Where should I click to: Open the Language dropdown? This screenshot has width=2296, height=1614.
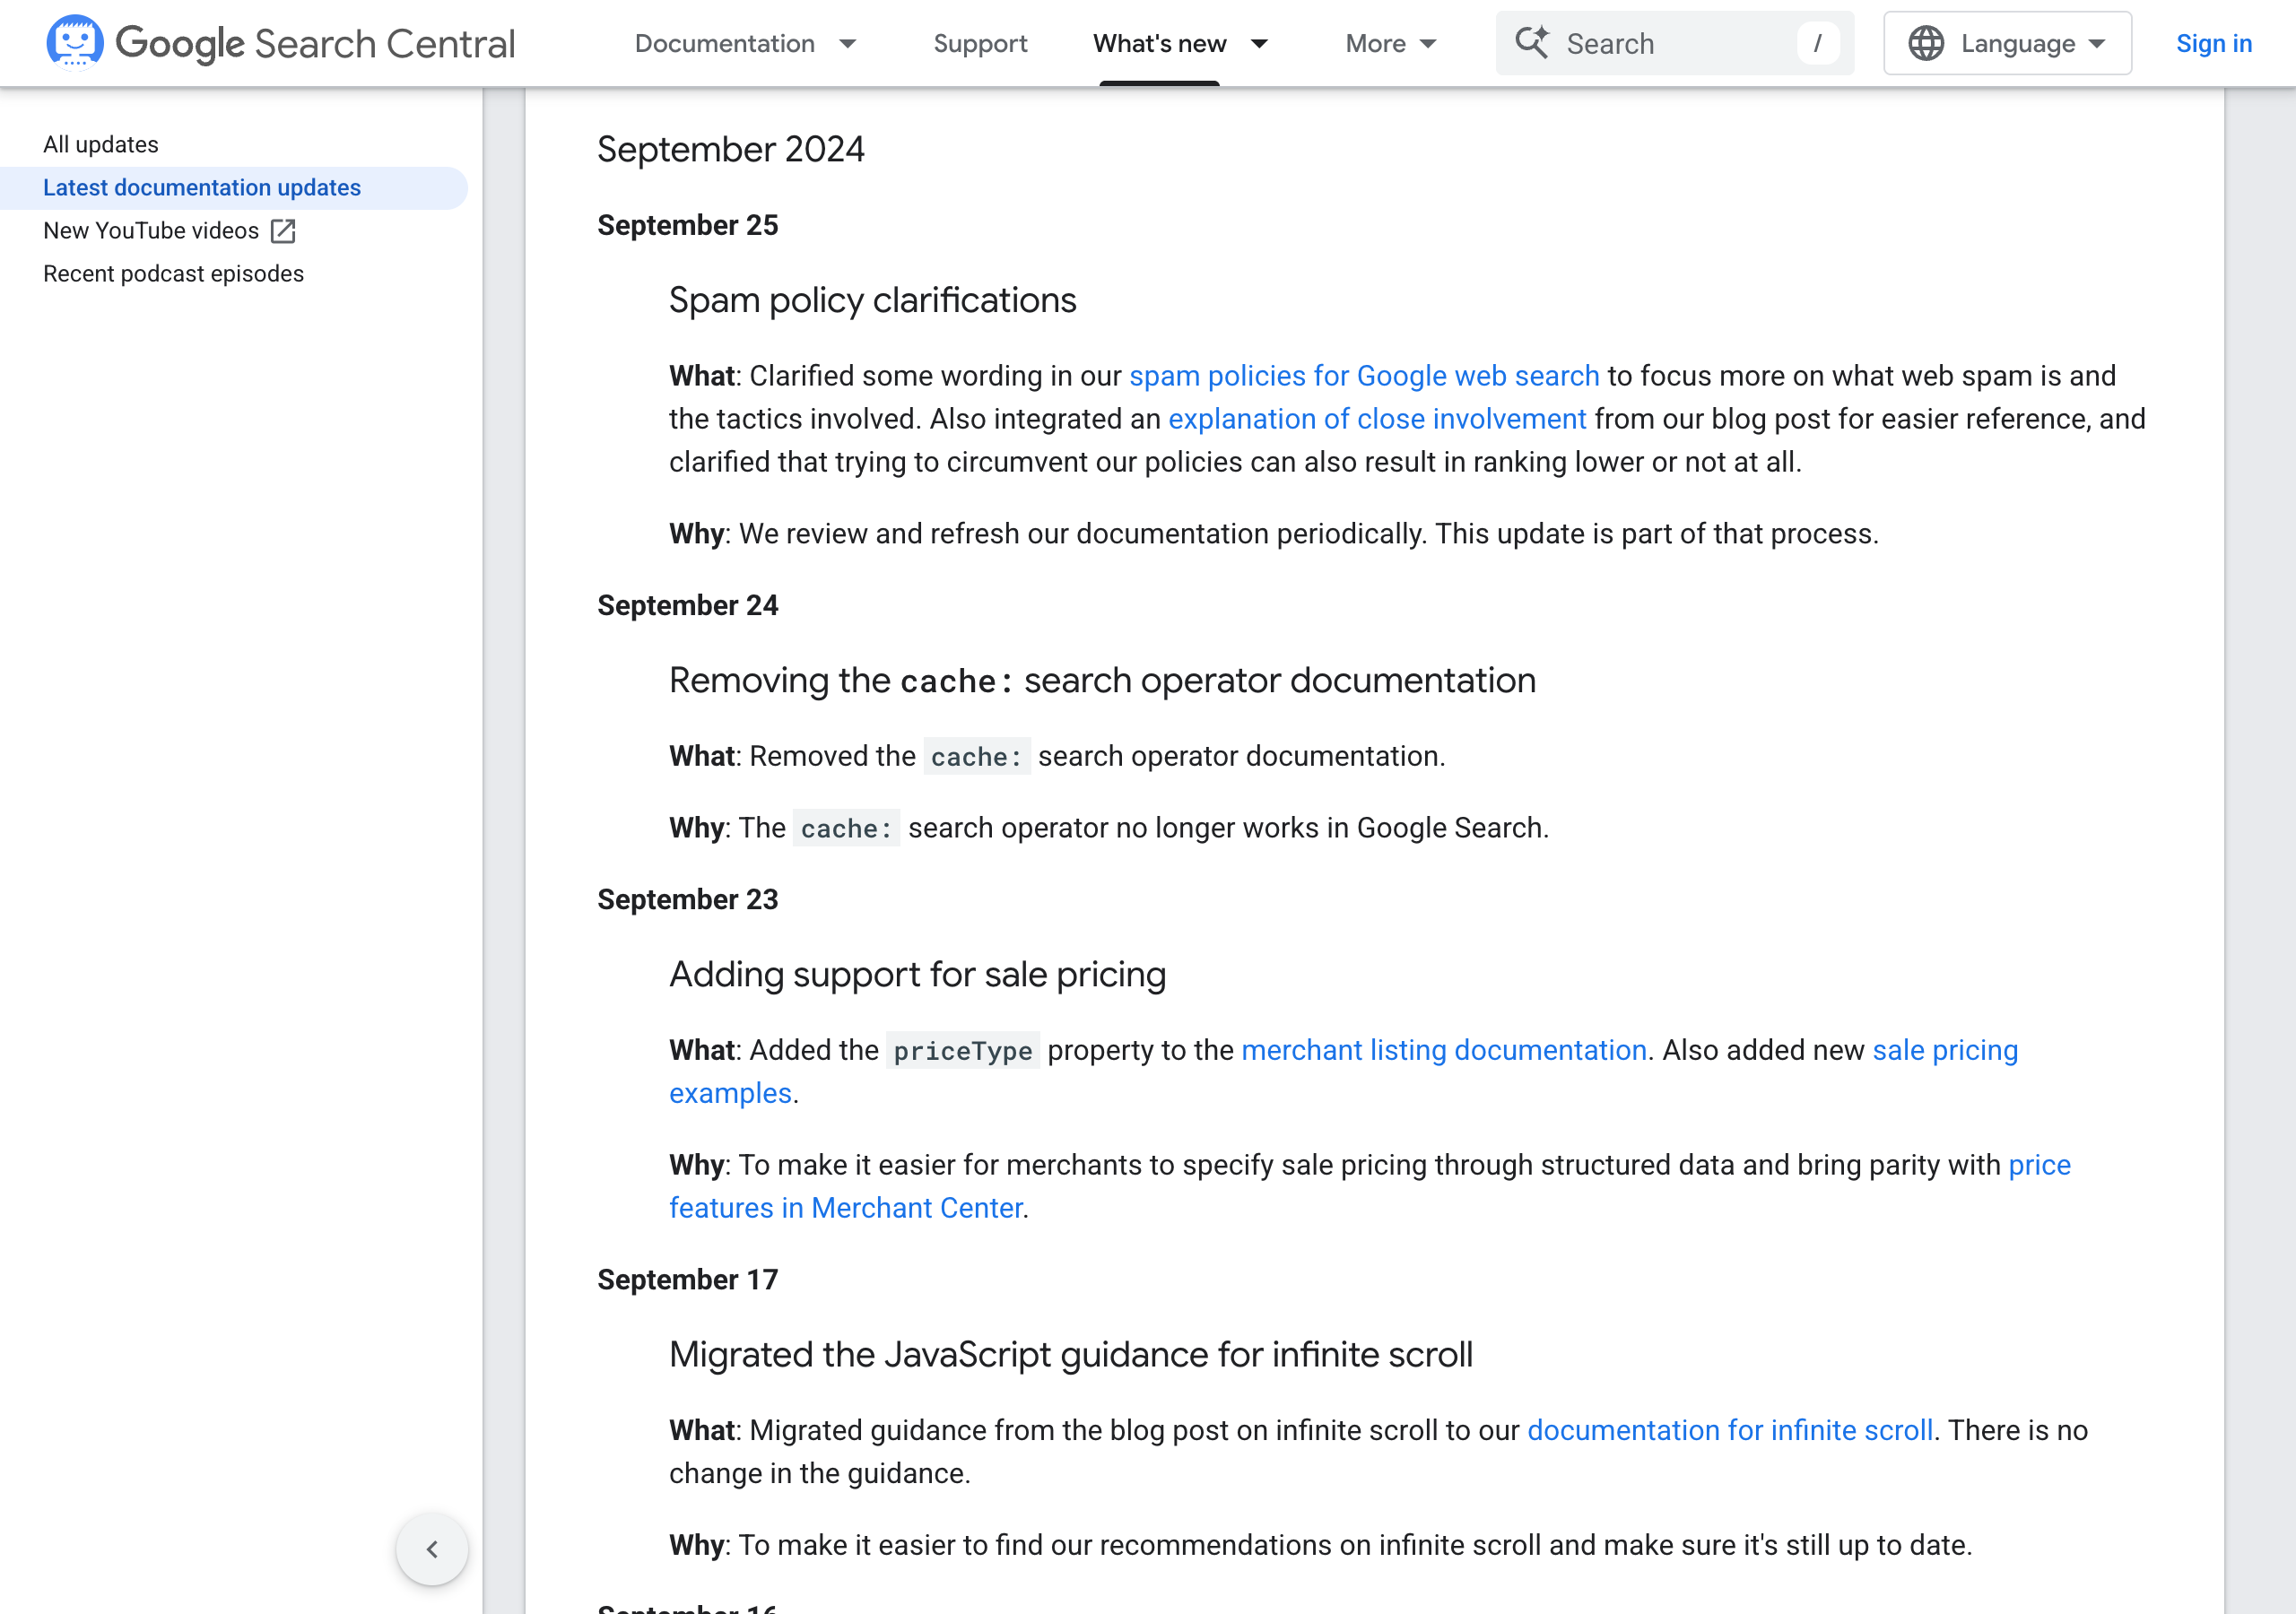click(x=2007, y=43)
